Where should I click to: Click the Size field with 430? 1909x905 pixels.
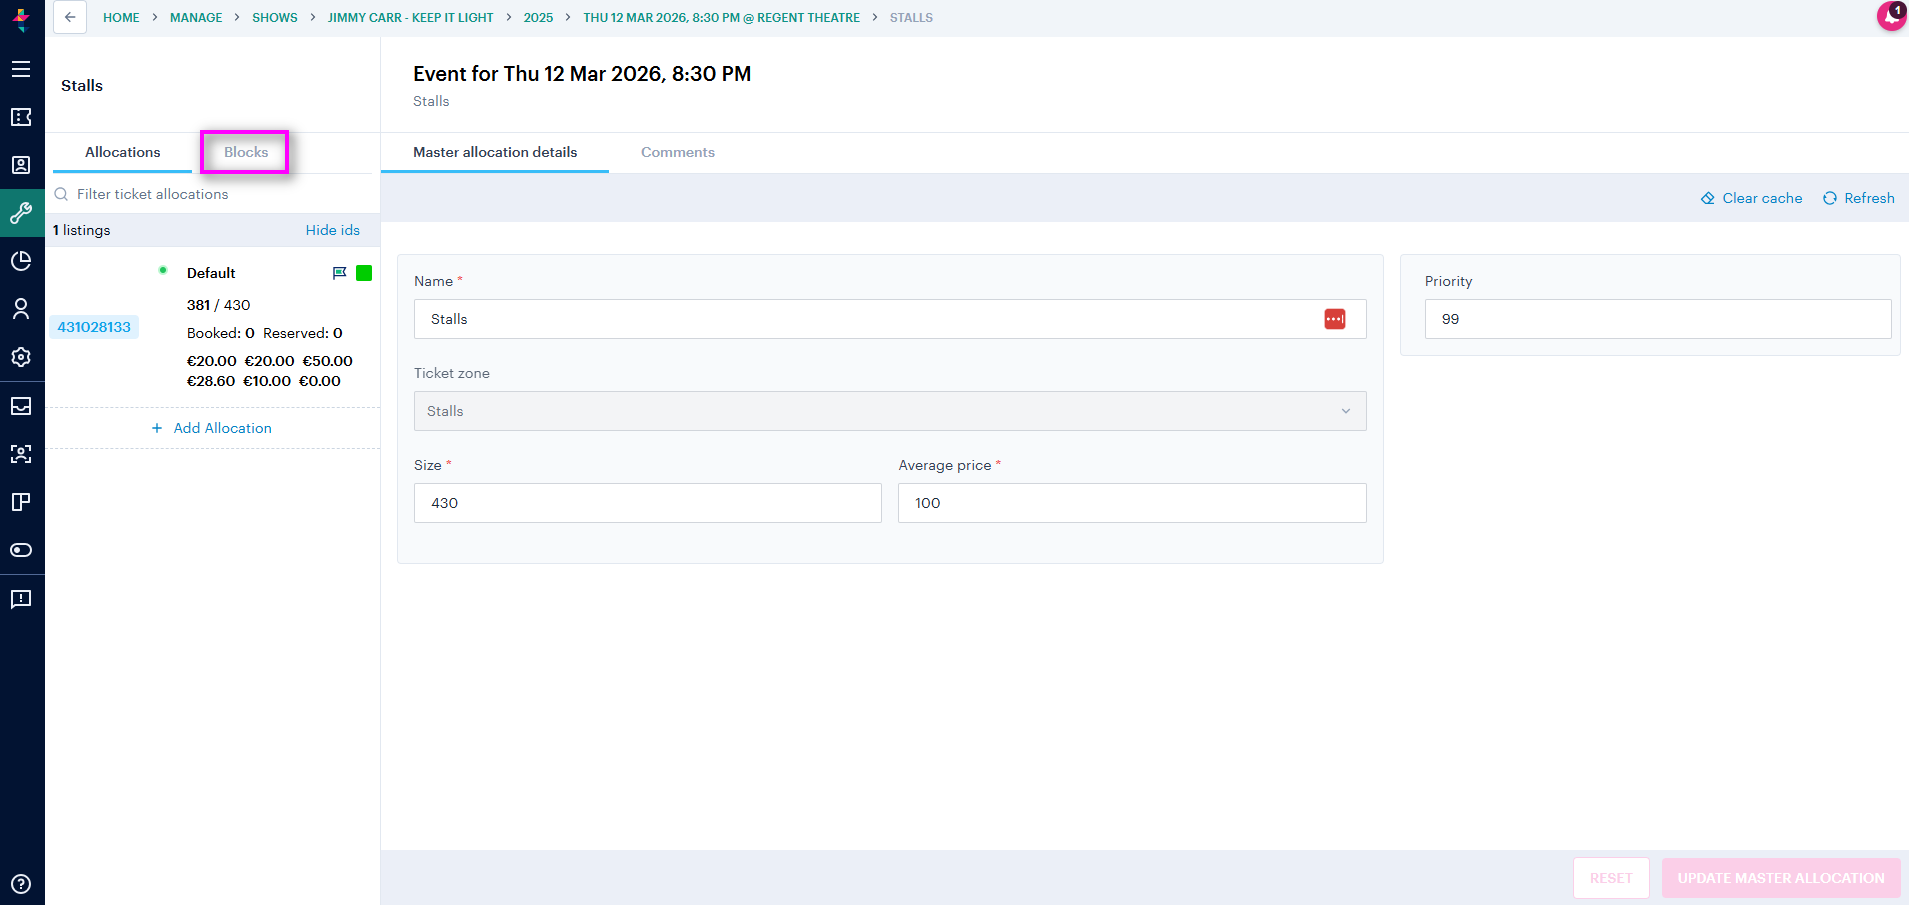[648, 503]
